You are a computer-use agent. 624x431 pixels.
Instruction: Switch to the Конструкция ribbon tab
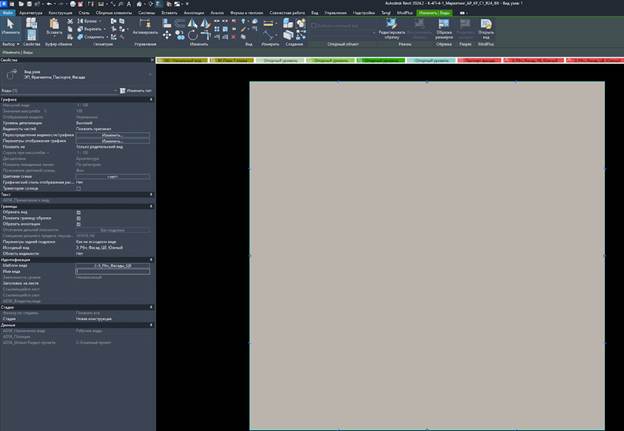pyautogui.click(x=60, y=13)
